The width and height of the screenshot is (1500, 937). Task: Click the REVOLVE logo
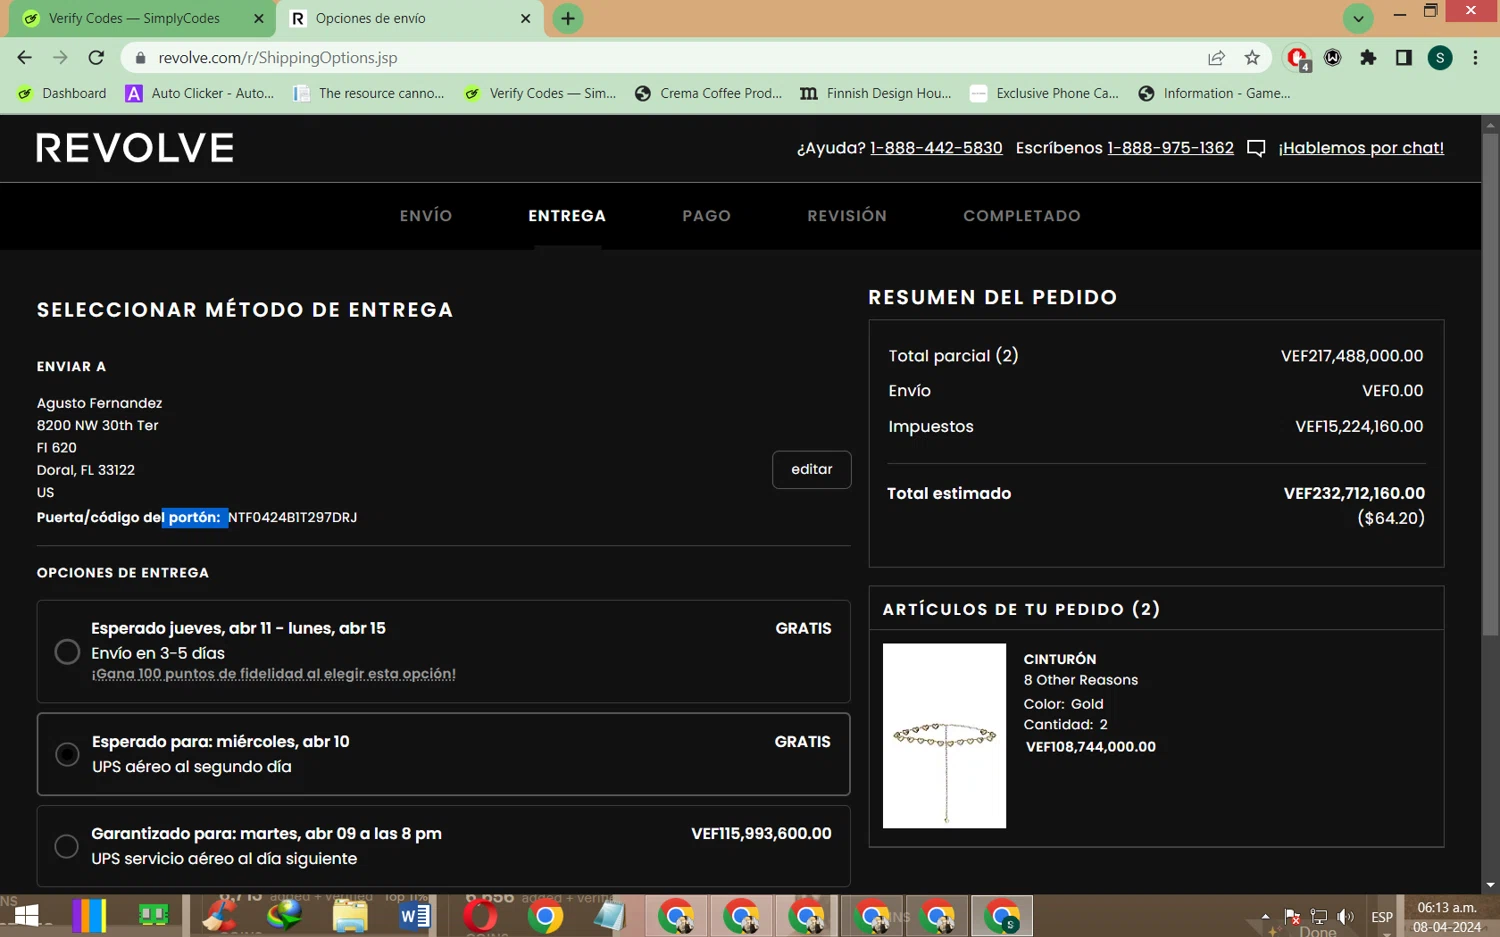click(x=135, y=148)
